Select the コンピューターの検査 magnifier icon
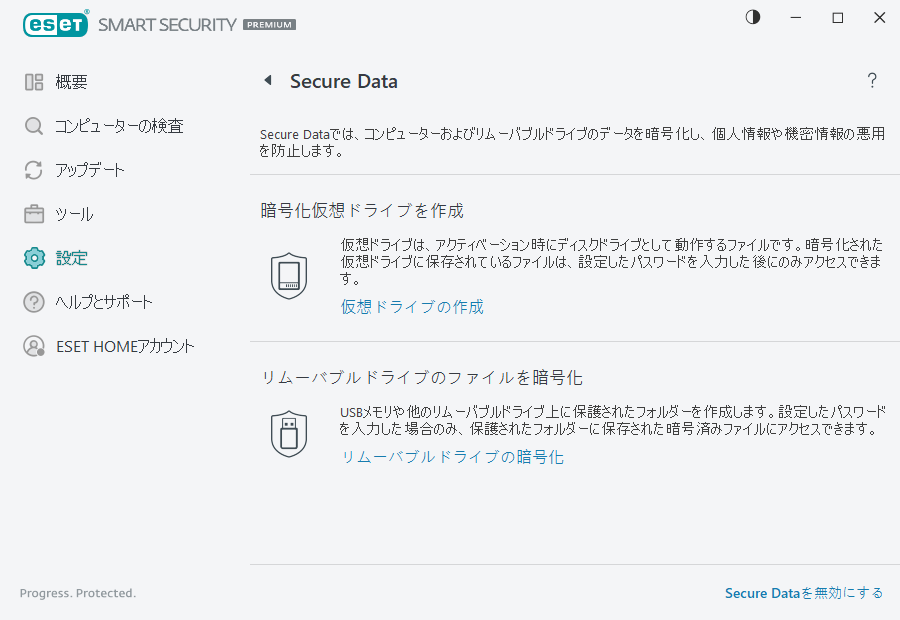 [33, 126]
